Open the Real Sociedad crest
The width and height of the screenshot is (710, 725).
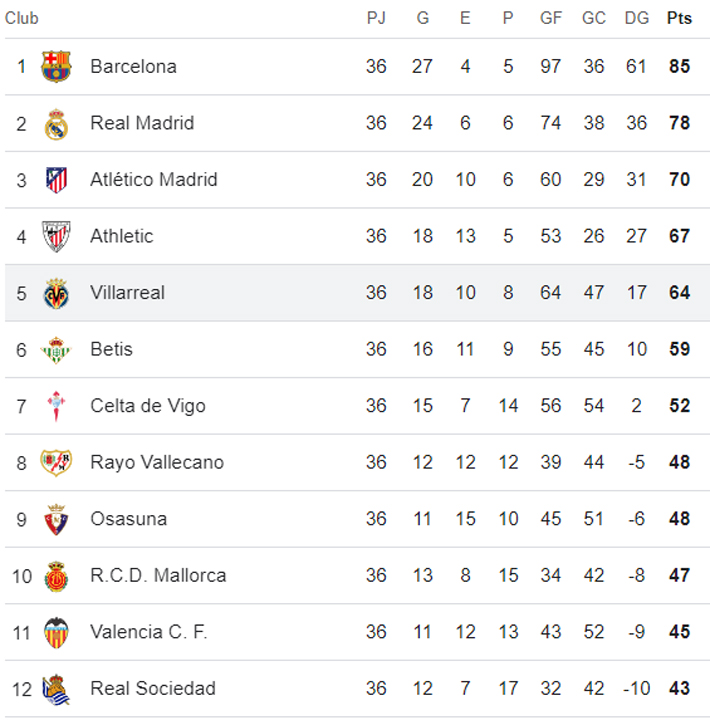pyautogui.click(x=56, y=689)
